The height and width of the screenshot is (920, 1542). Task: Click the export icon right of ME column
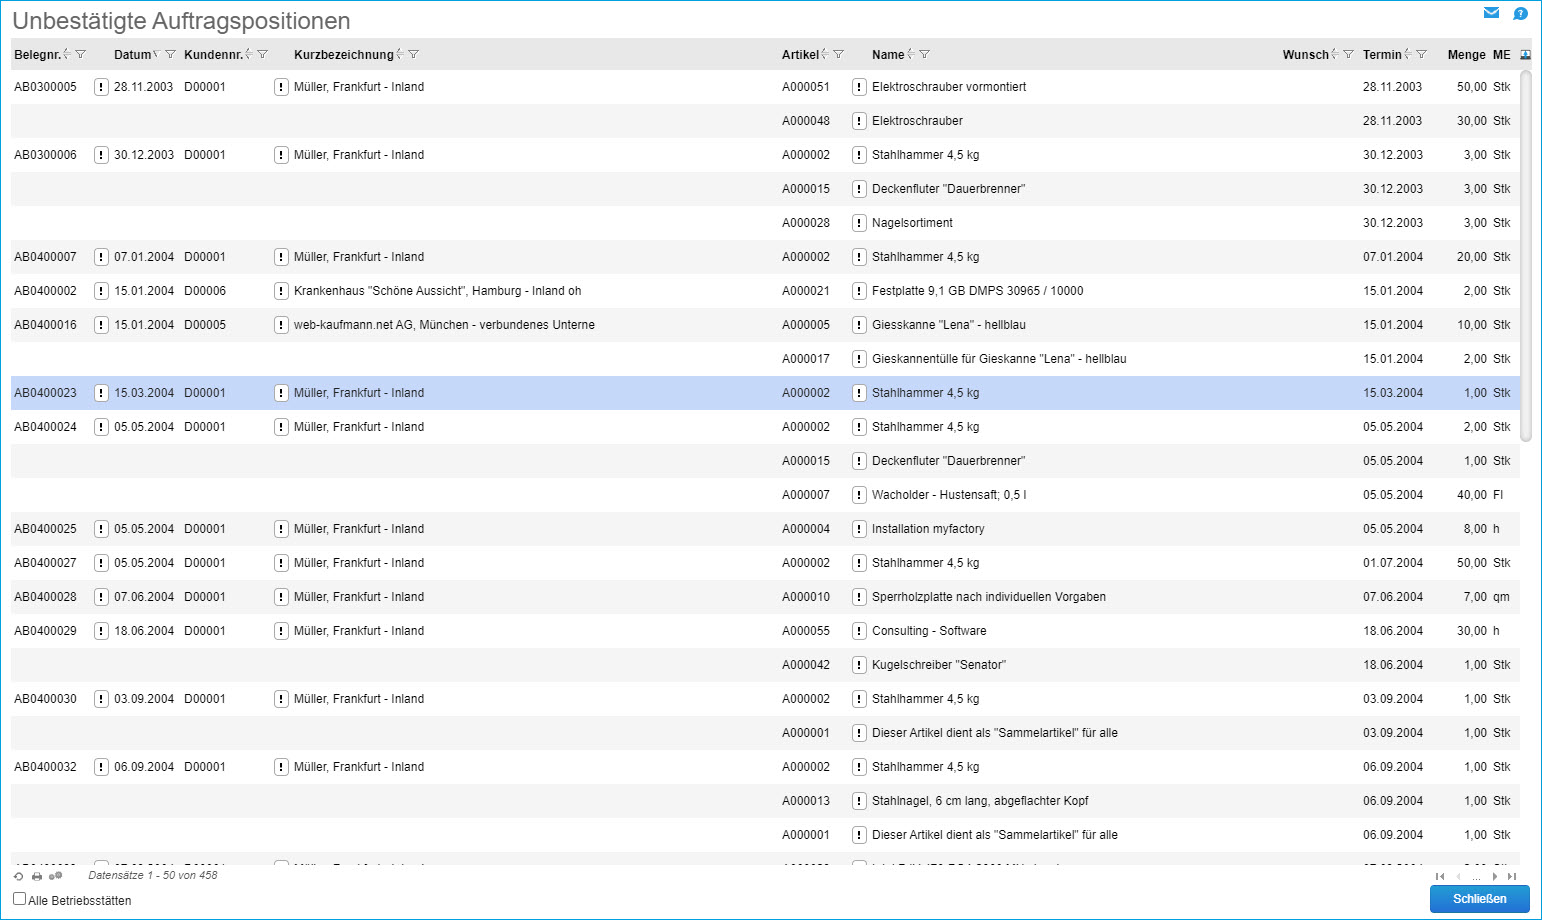[1525, 55]
